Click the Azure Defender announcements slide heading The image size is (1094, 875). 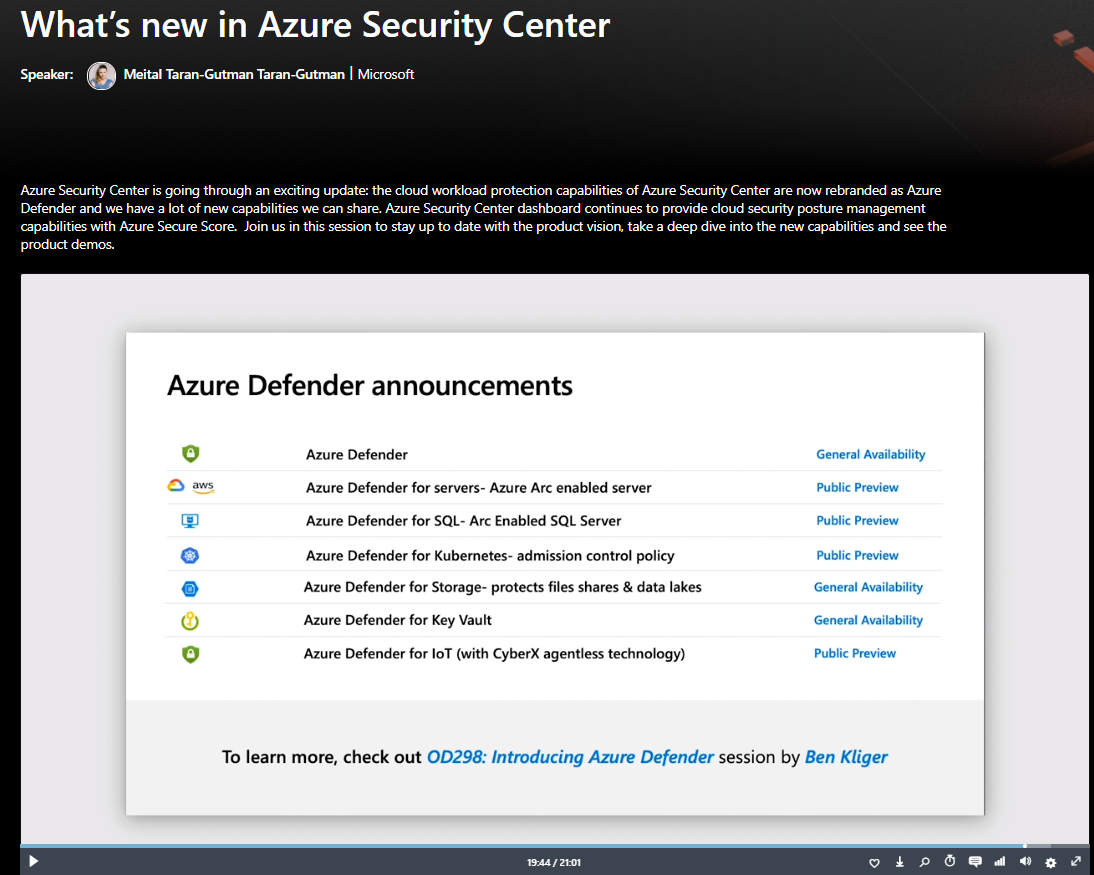click(370, 385)
